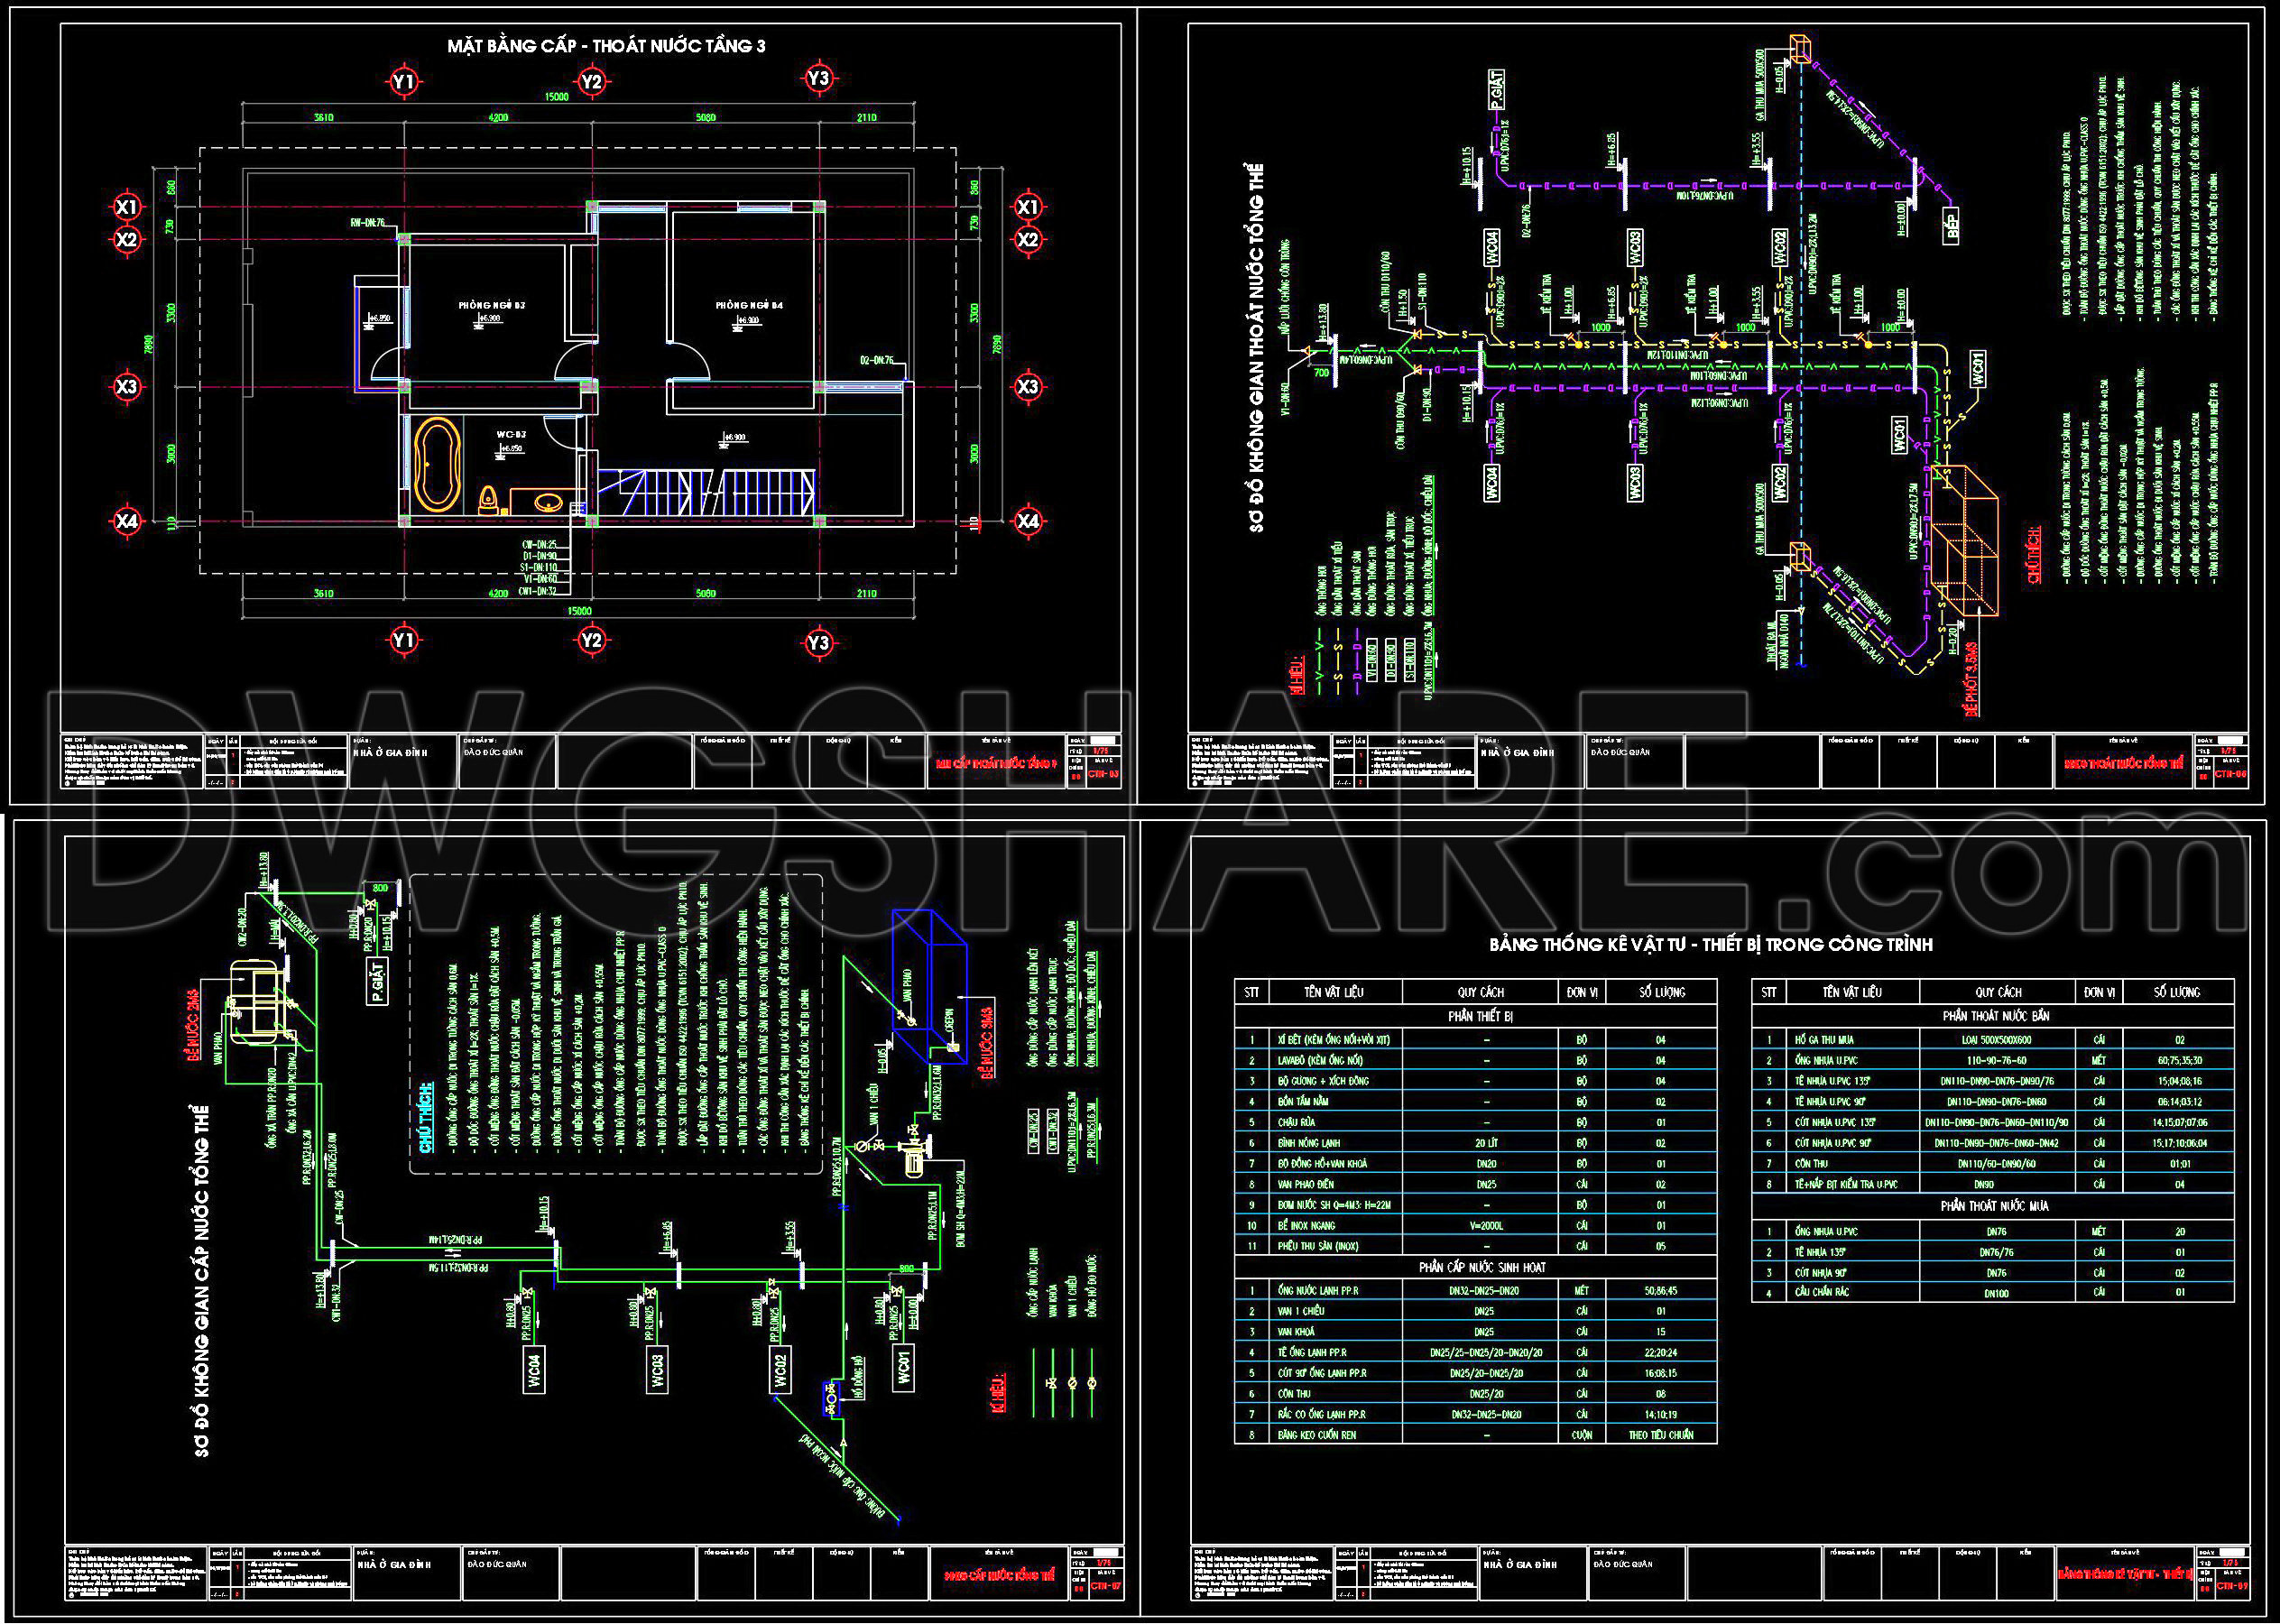2280x1624 pixels.
Task: Select cell BỒN TẮM NẰM
Action: (x=1334, y=1101)
